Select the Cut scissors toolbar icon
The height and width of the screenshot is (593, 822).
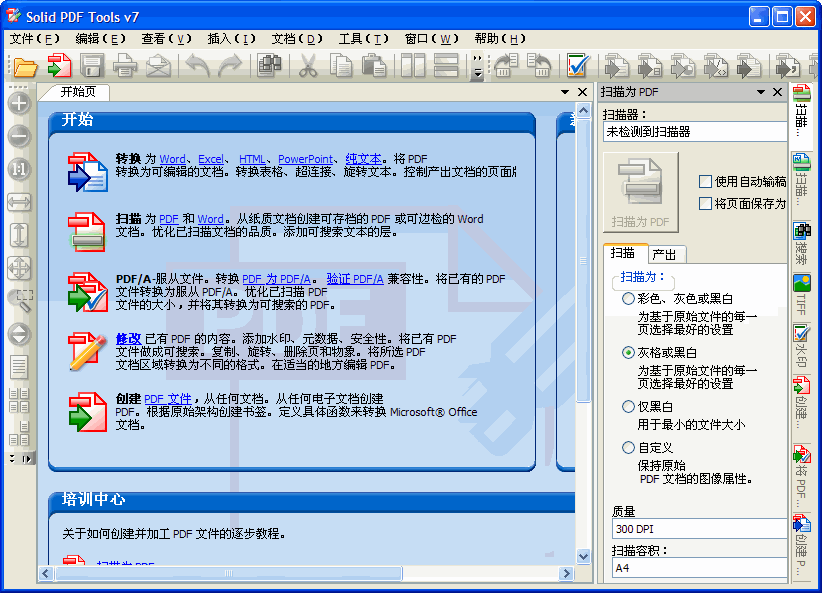(307, 65)
